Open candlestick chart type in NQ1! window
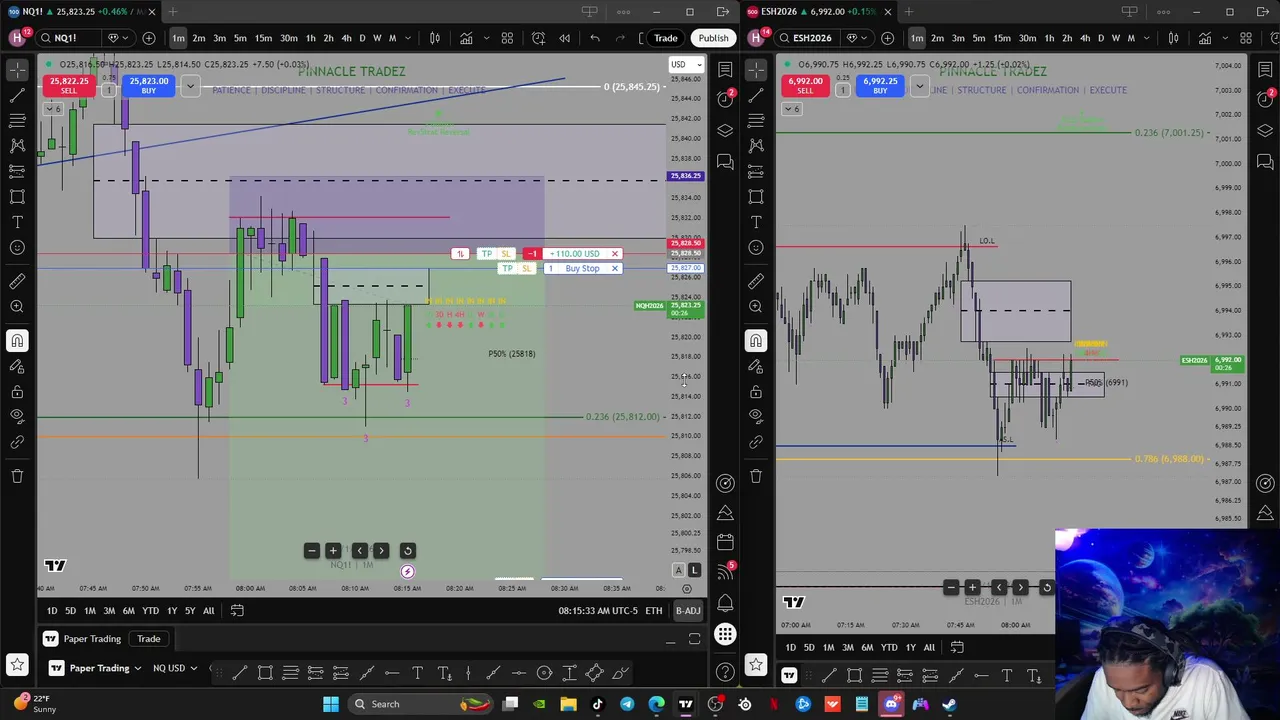The height and width of the screenshot is (720, 1280). tap(435, 38)
